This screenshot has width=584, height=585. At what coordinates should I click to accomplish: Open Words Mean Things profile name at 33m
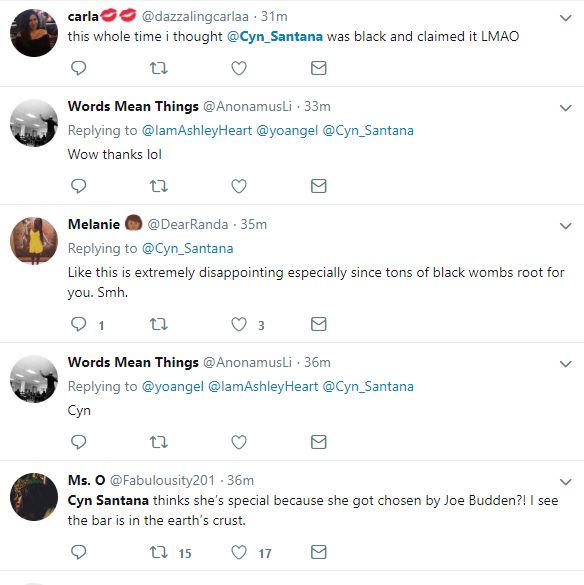point(133,106)
